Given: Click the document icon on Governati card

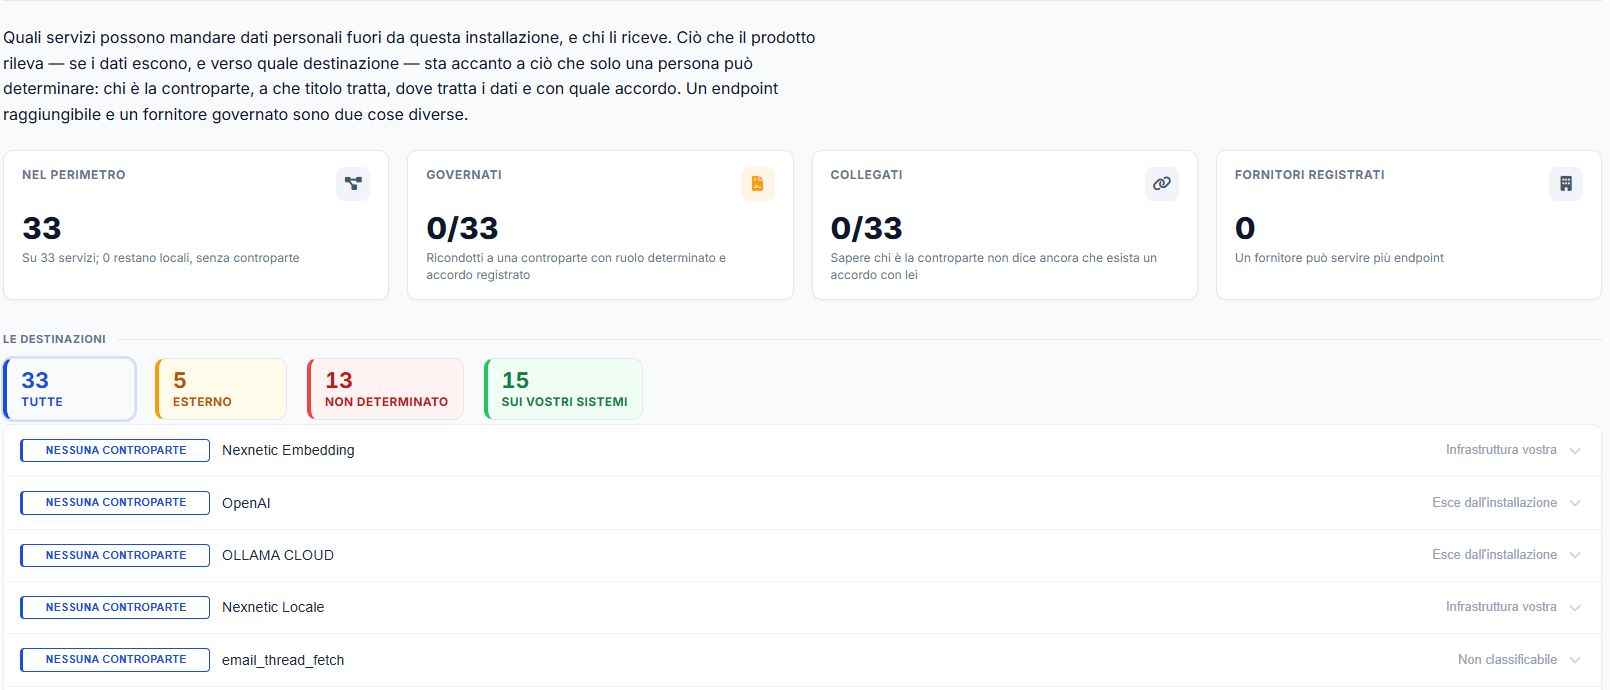Looking at the screenshot, I should coord(757,184).
